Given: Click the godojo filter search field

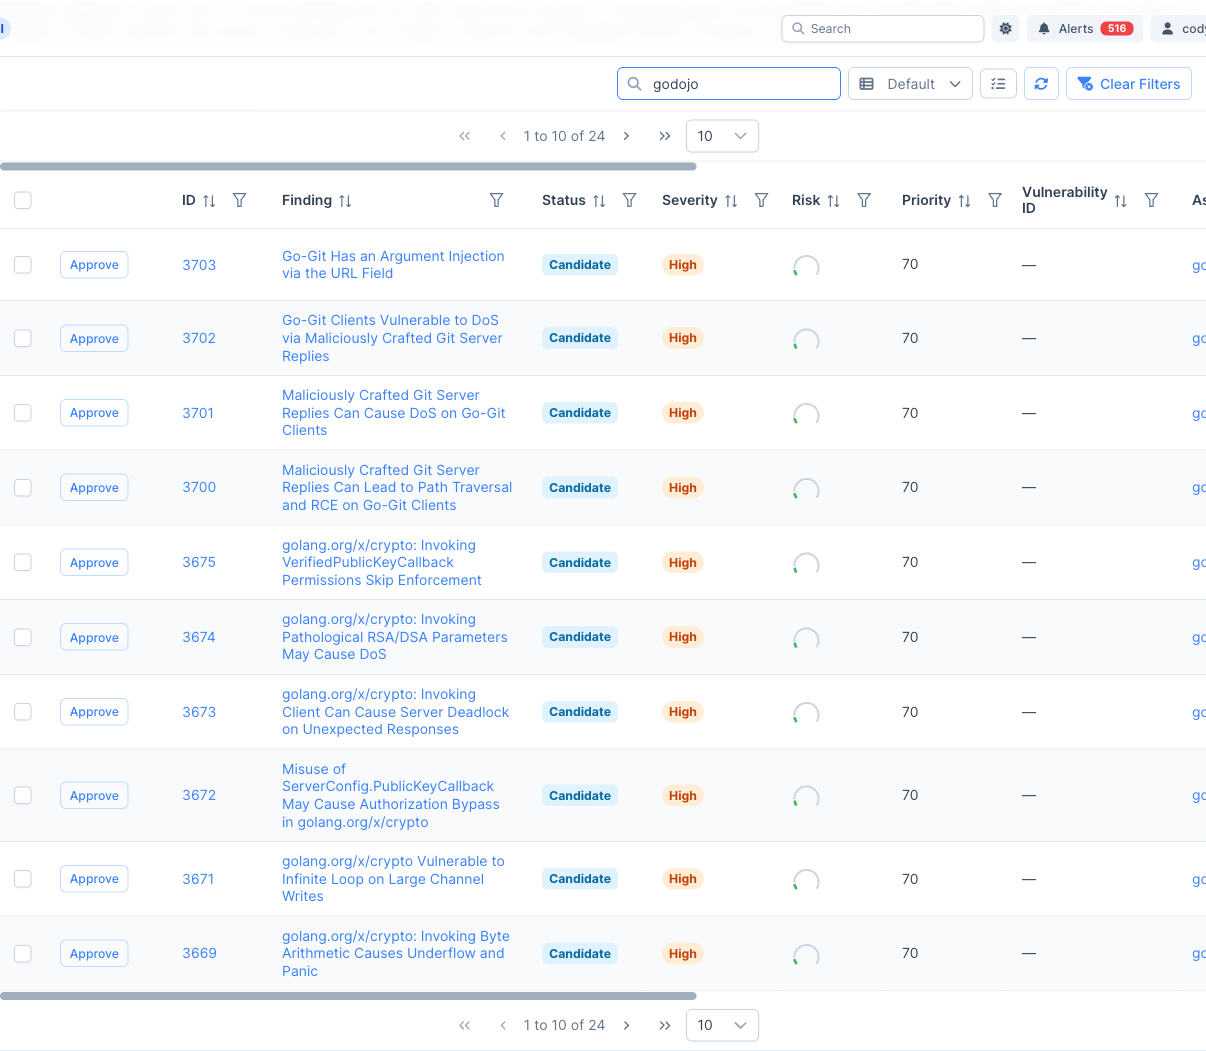Looking at the screenshot, I should click(729, 84).
